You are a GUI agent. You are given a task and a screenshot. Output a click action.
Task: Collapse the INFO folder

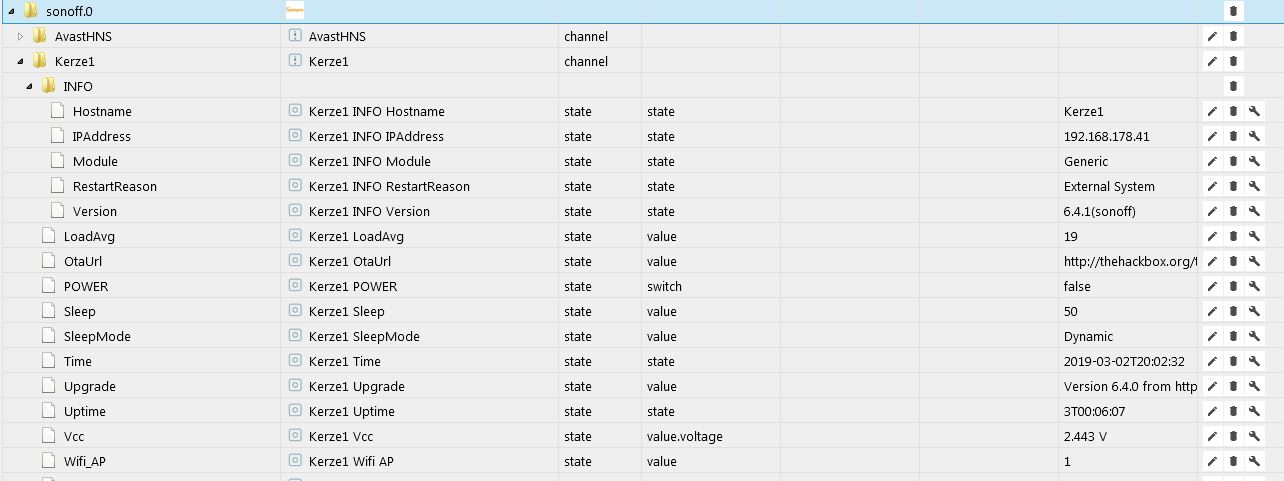point(29,86)
